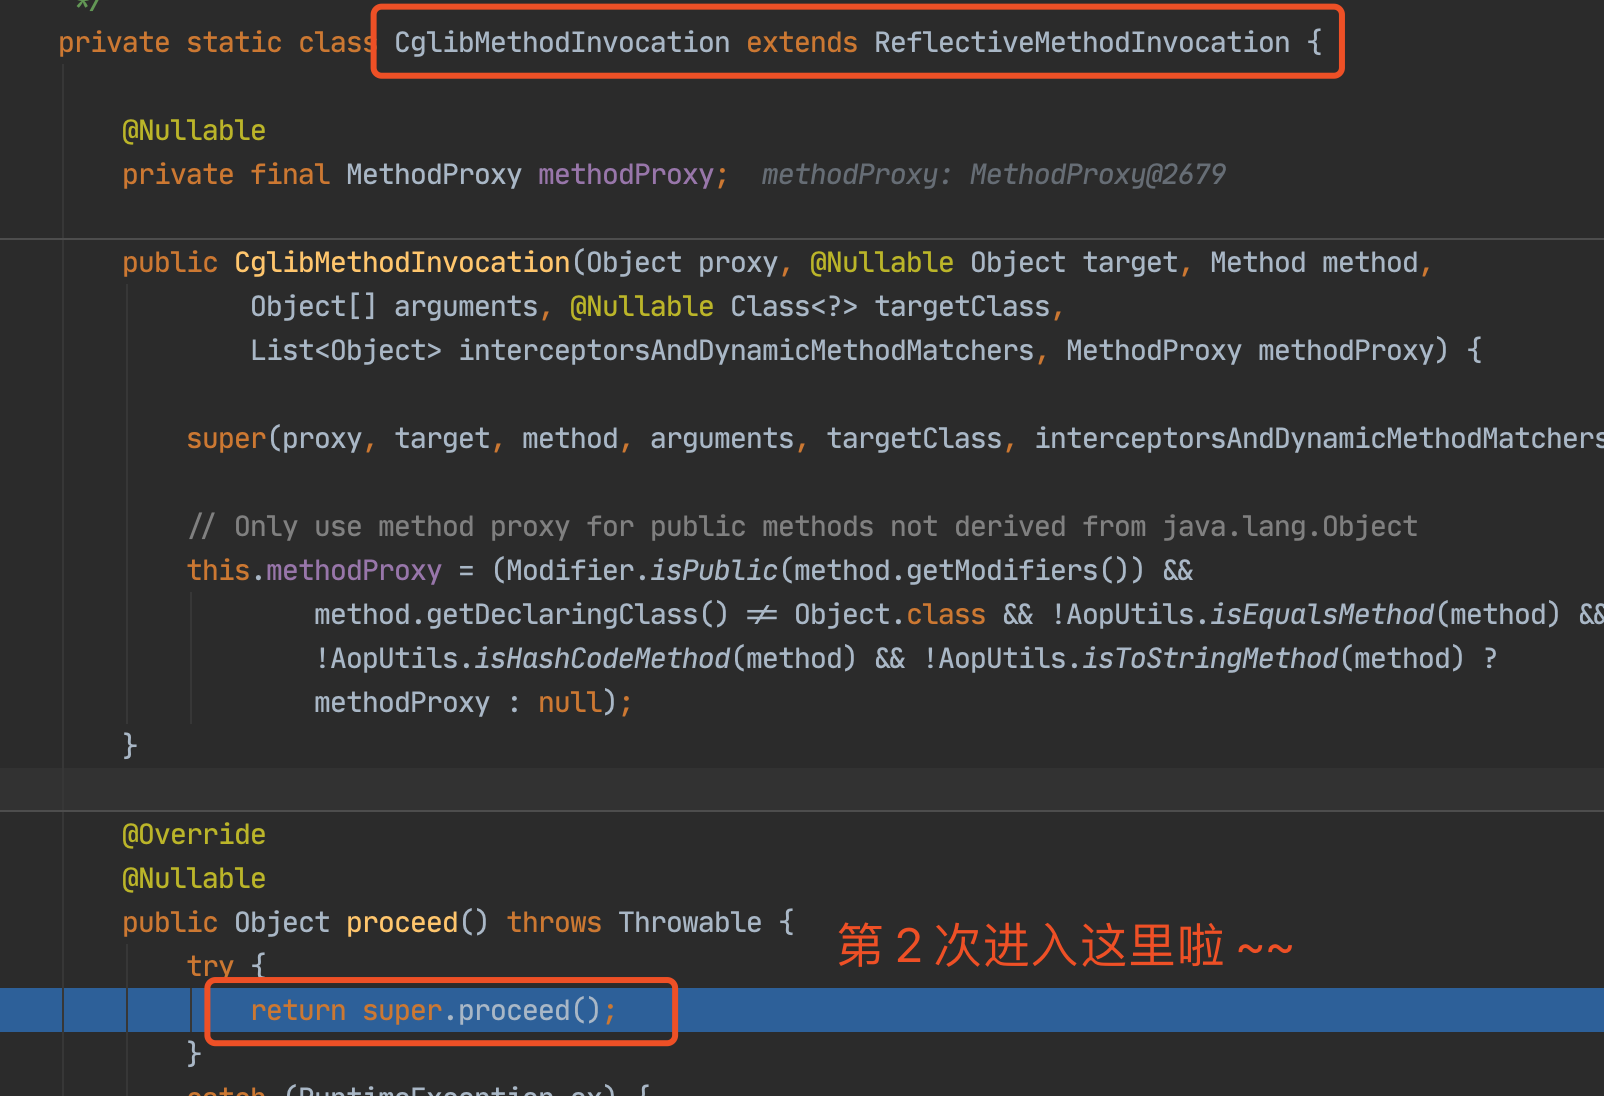Click this.methodProxy assignment target
The width and height of the screenshot is (1604, 1096).
coord(314,570)
